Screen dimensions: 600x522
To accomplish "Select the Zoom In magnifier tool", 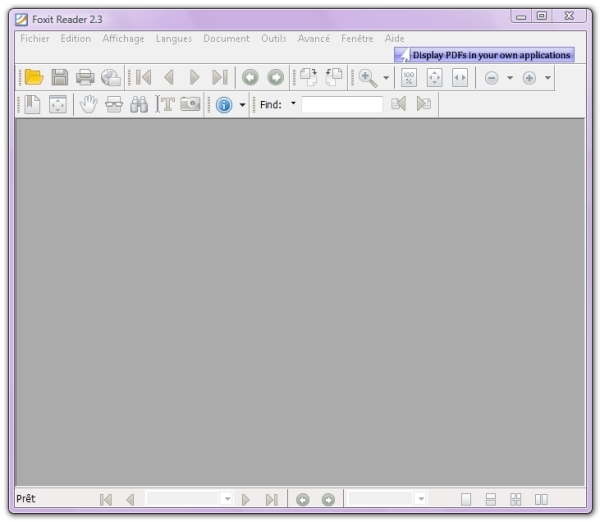I will coord(368,78).
